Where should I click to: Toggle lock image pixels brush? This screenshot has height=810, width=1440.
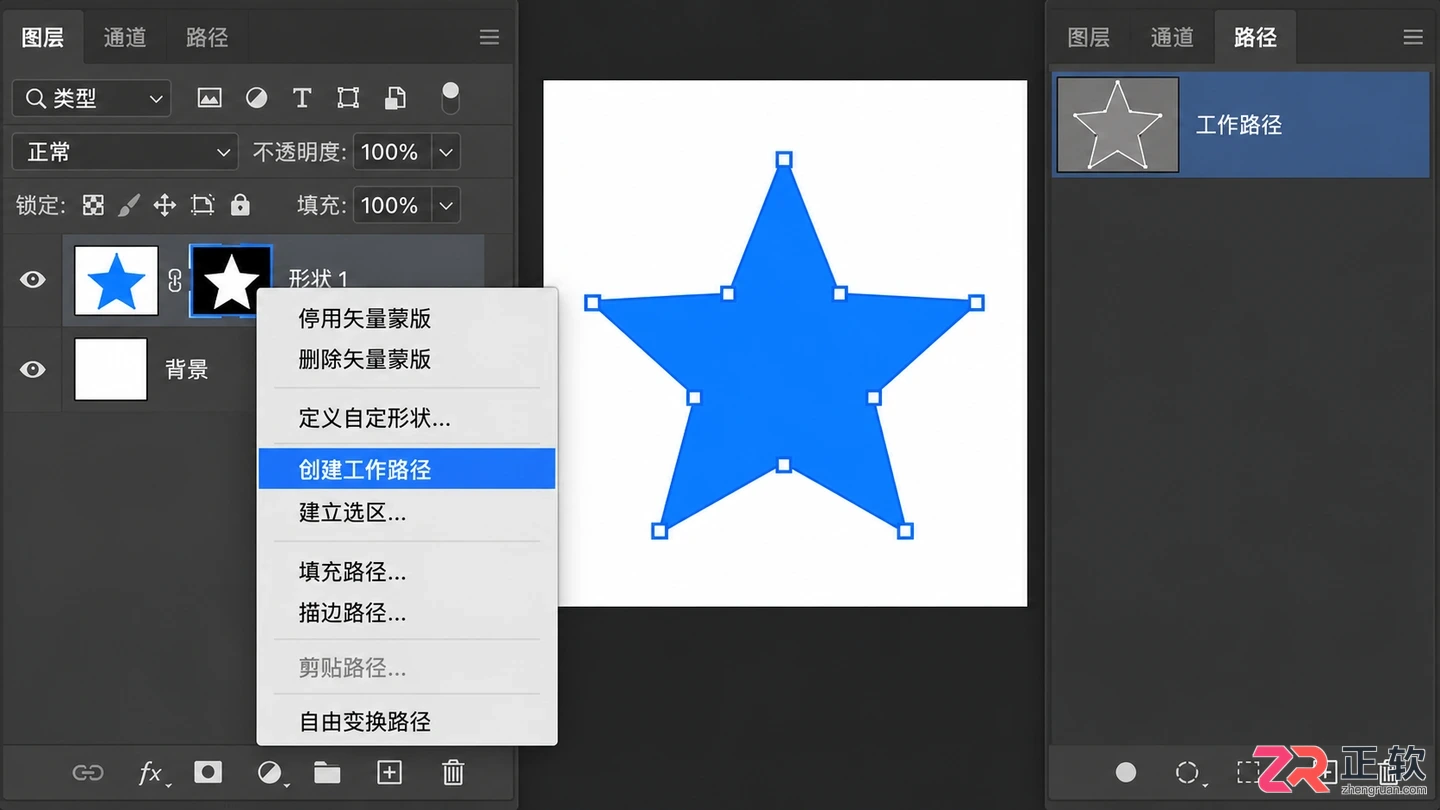click(129, 205)
